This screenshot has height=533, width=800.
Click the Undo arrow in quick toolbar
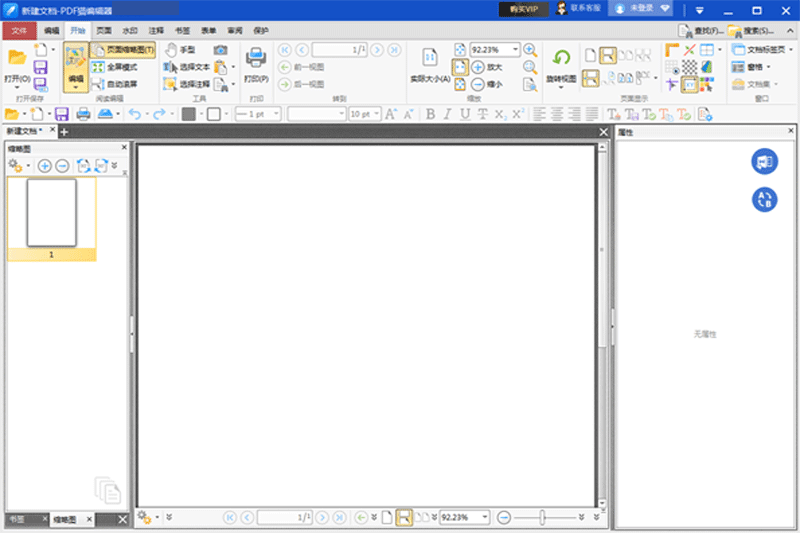[x=135, y=114]
